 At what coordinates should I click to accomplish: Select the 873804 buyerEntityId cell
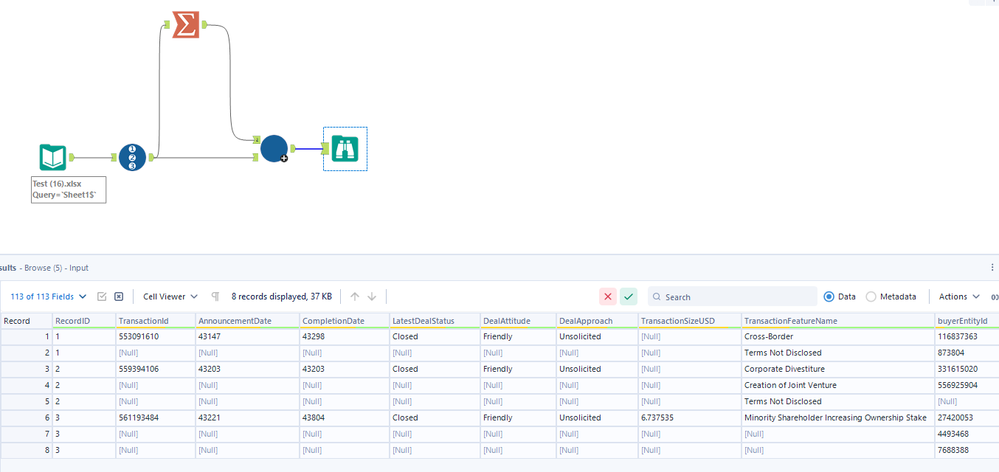967,352
